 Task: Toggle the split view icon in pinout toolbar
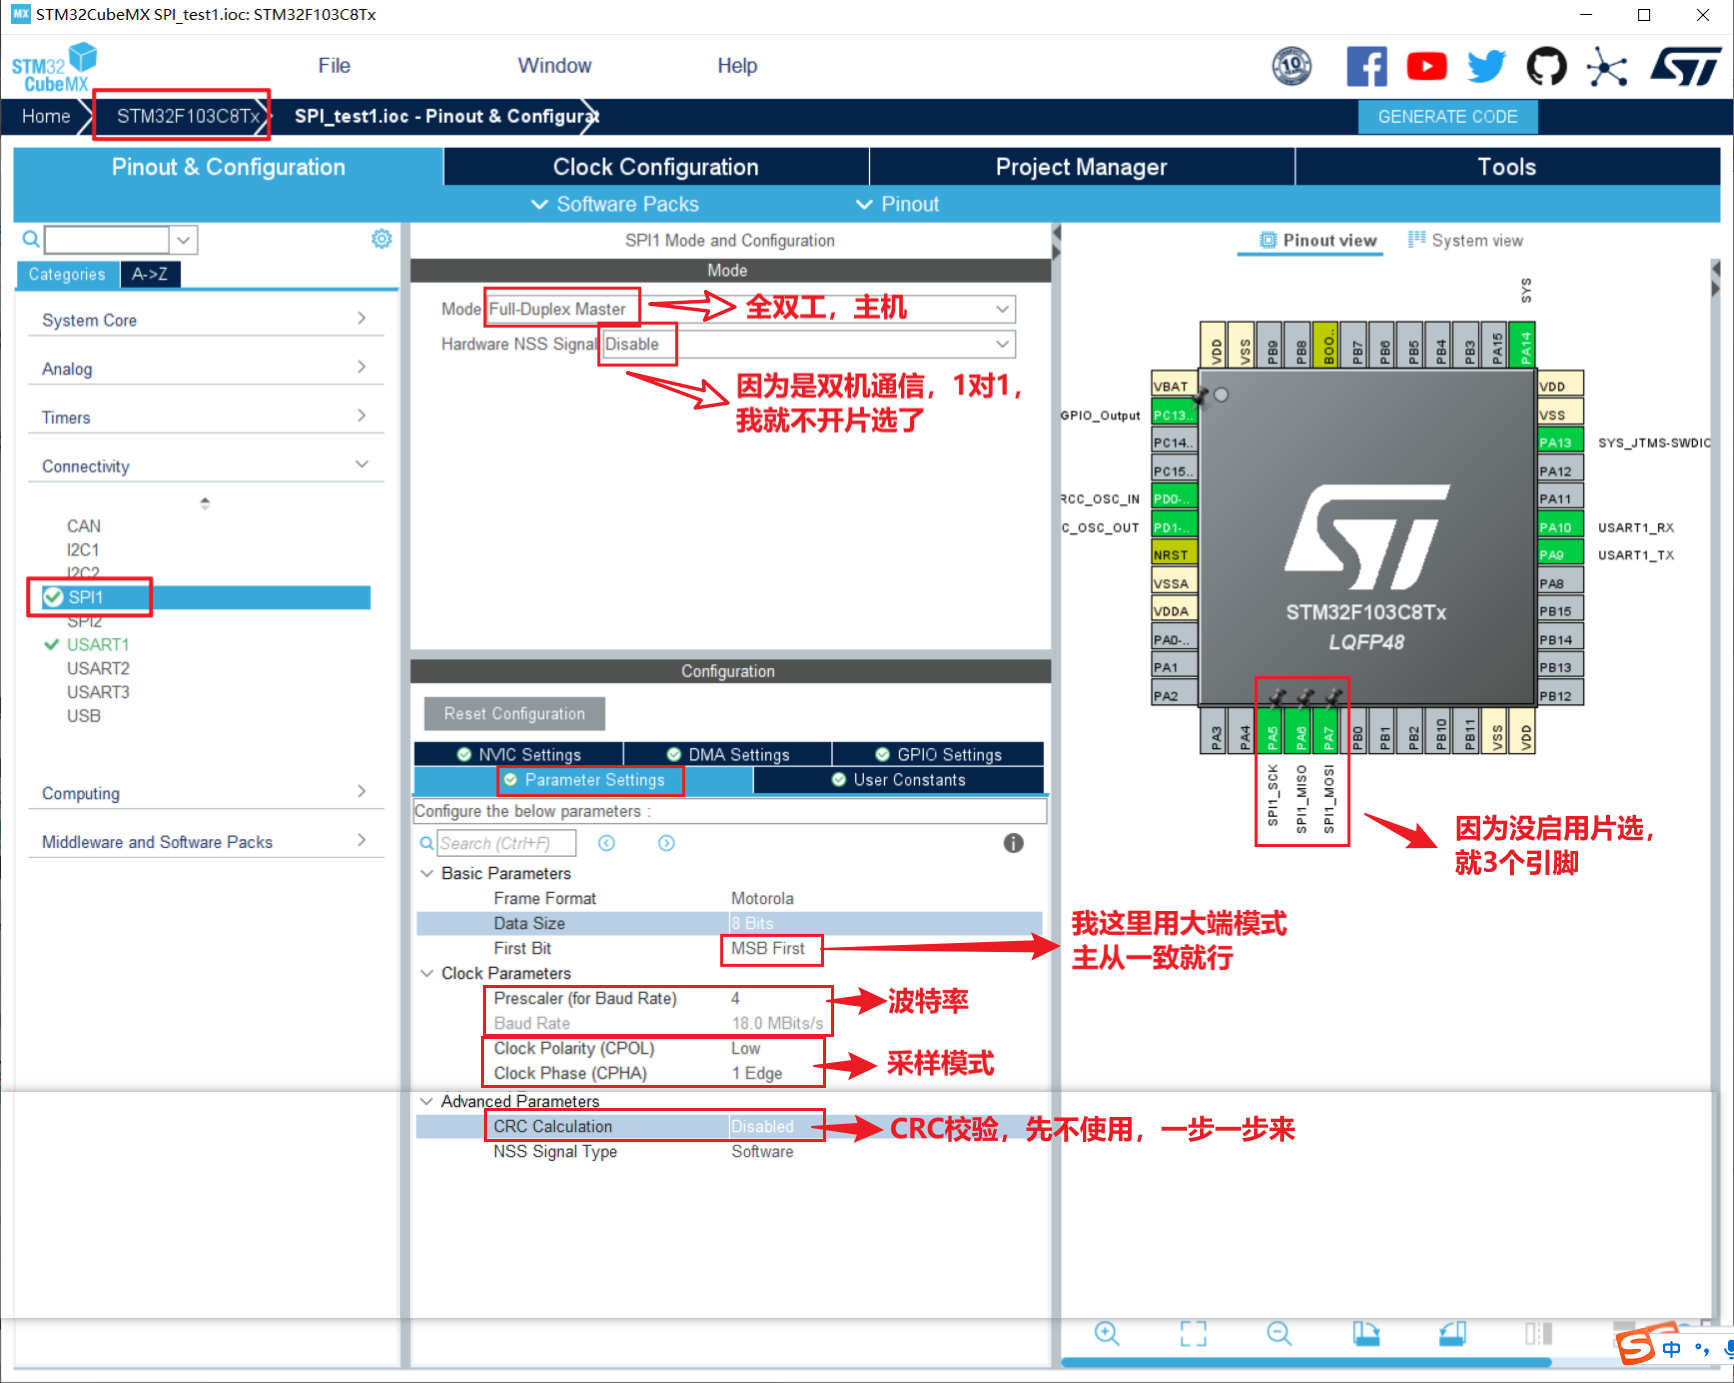click(x=1538, y=1333)
